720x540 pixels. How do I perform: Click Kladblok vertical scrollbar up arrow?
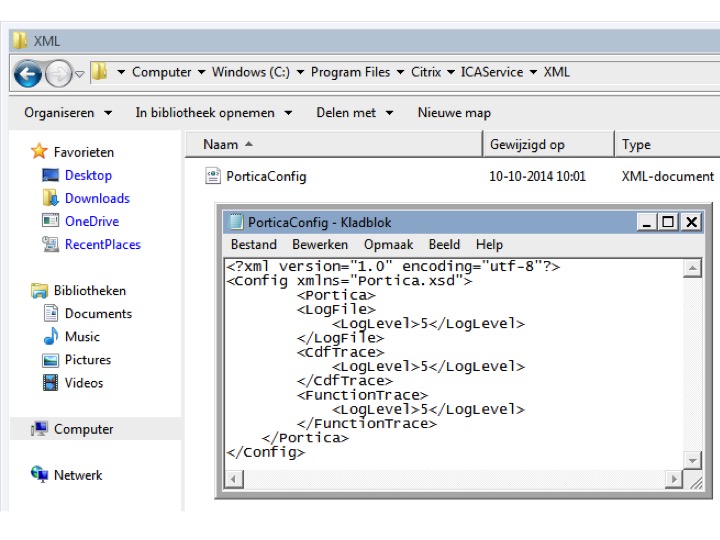(x=692, y=268)
